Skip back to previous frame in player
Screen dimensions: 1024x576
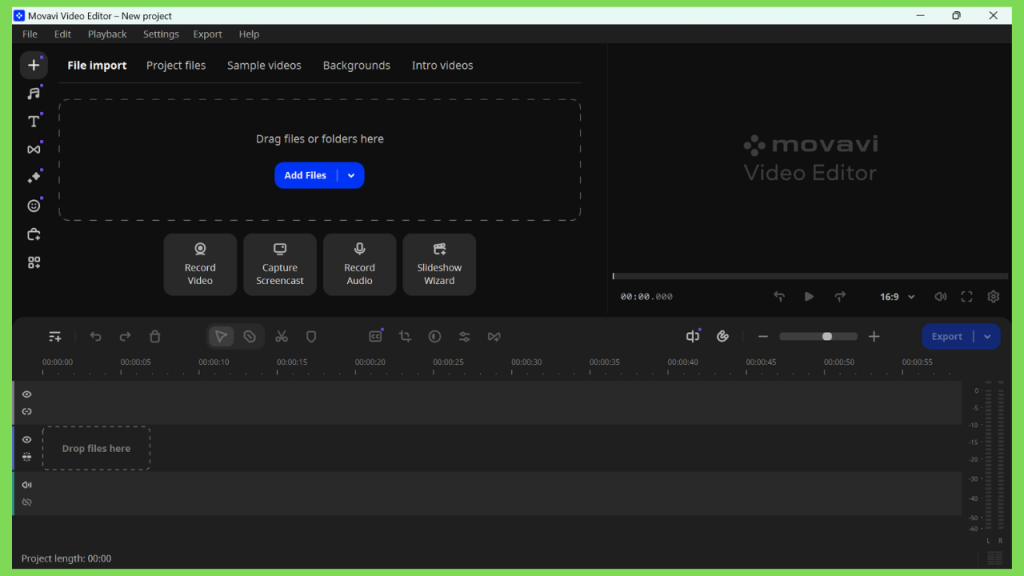[779, 296]
